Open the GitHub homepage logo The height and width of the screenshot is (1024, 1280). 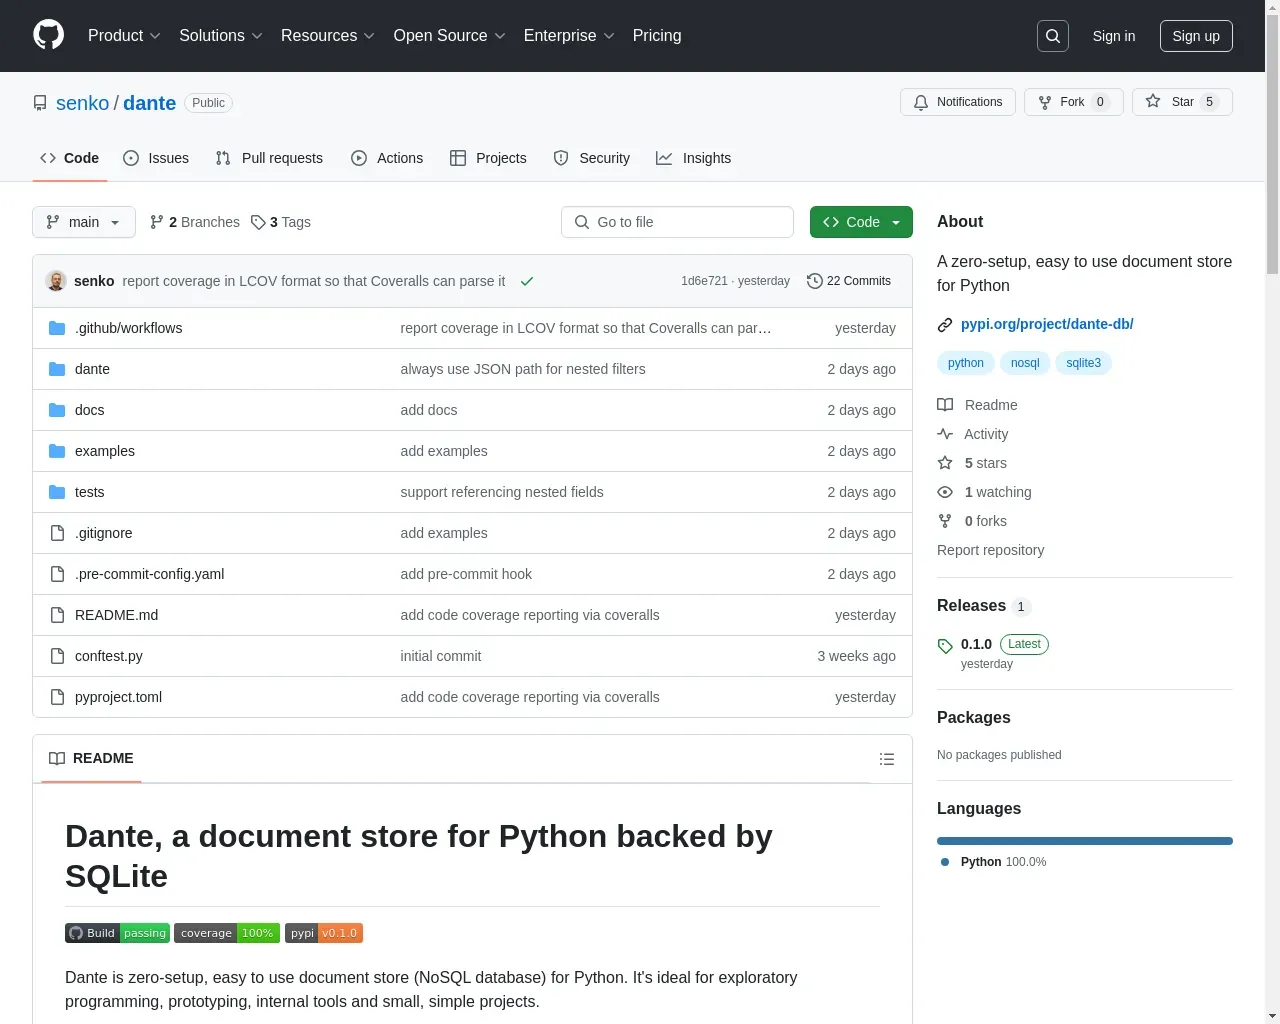(x=48, y=35)
